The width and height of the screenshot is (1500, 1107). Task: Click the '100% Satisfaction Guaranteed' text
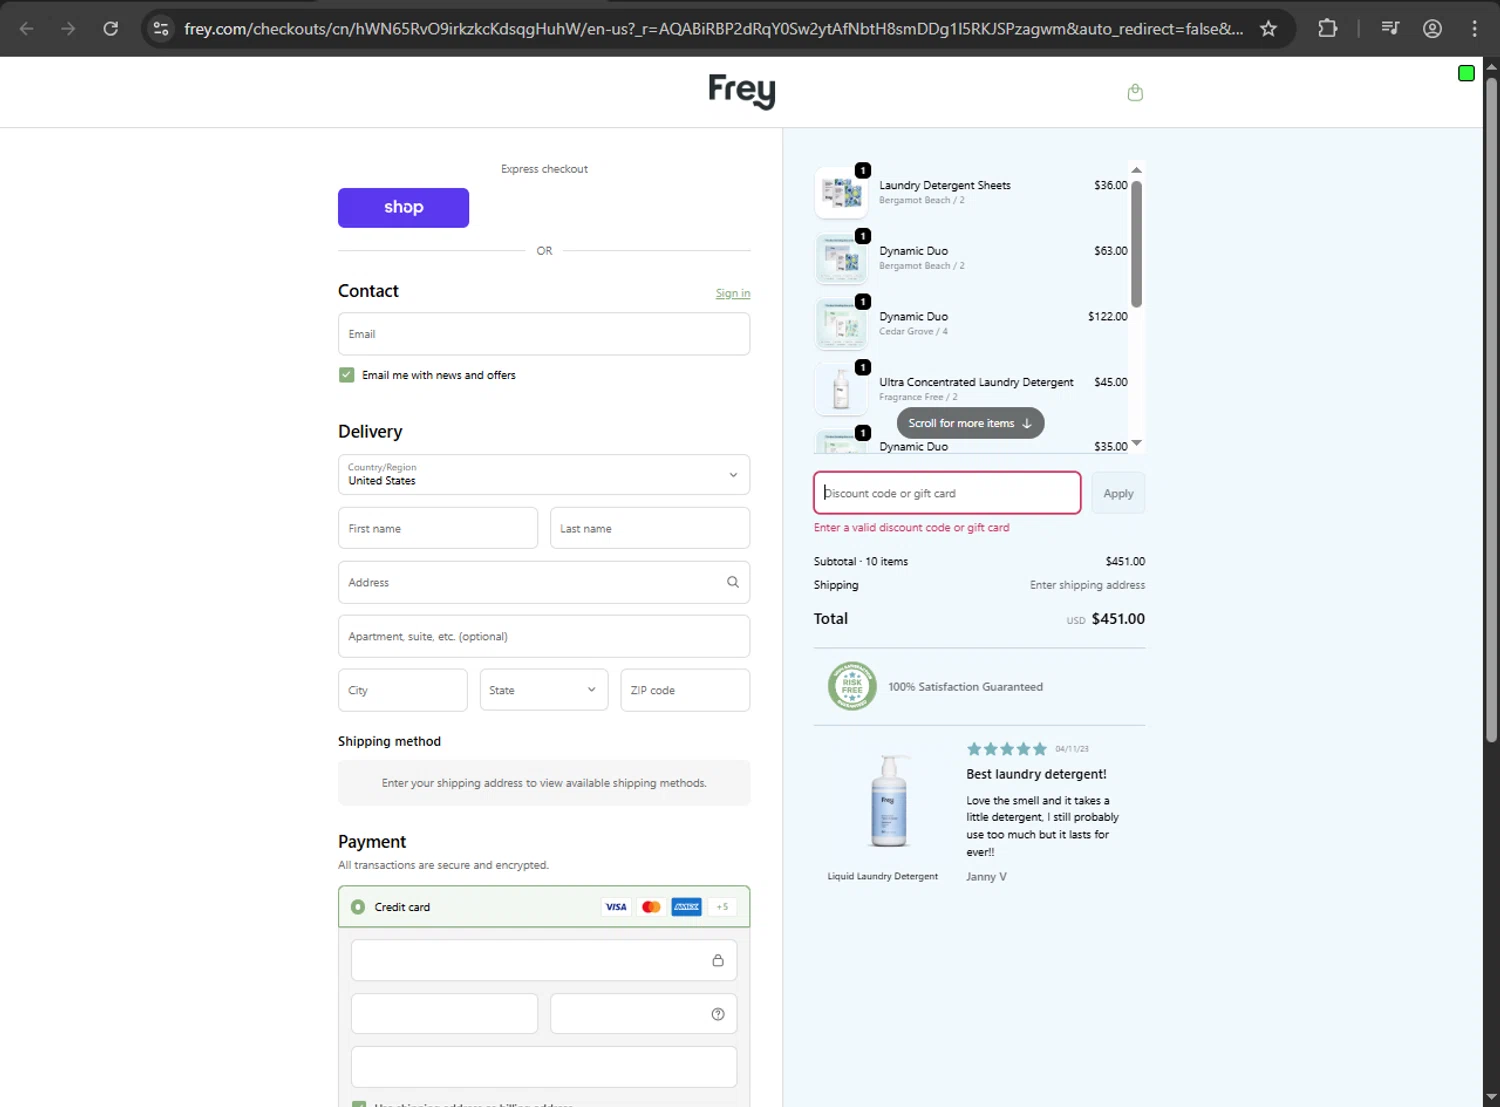point(965,687)
